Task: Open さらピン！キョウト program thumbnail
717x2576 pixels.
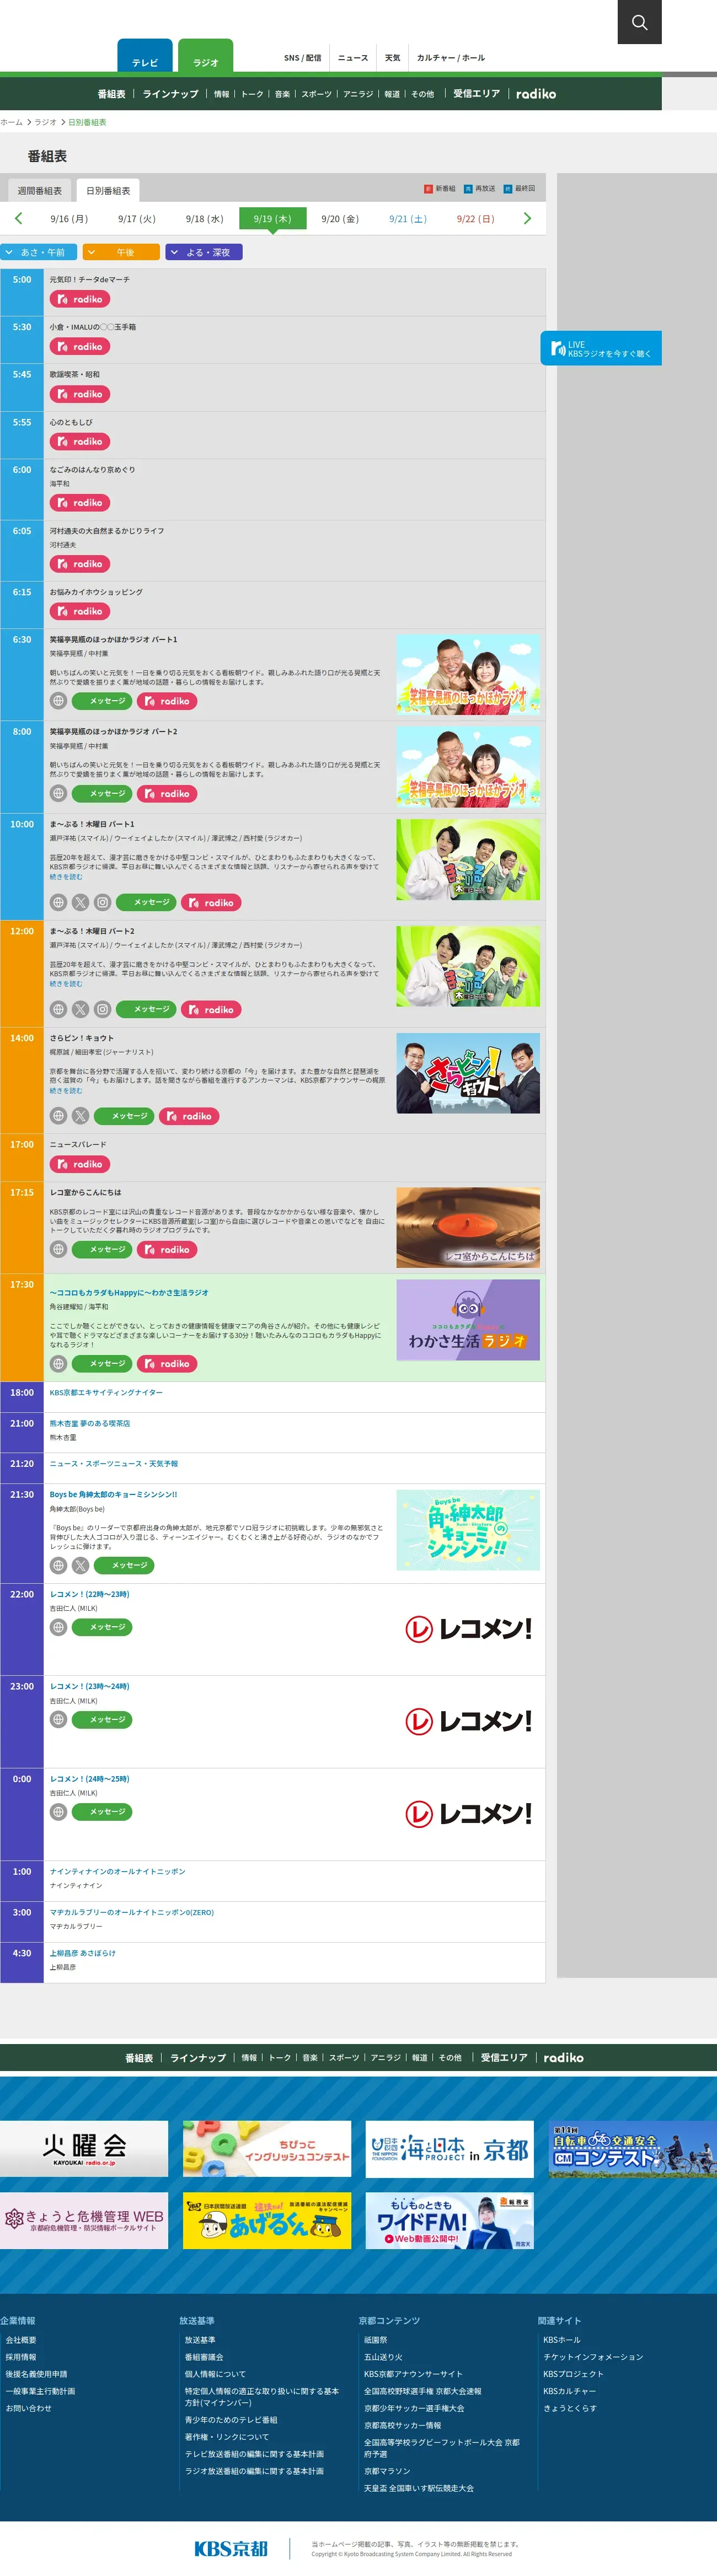Action: pyautogui.click(x=468, y=1073)
